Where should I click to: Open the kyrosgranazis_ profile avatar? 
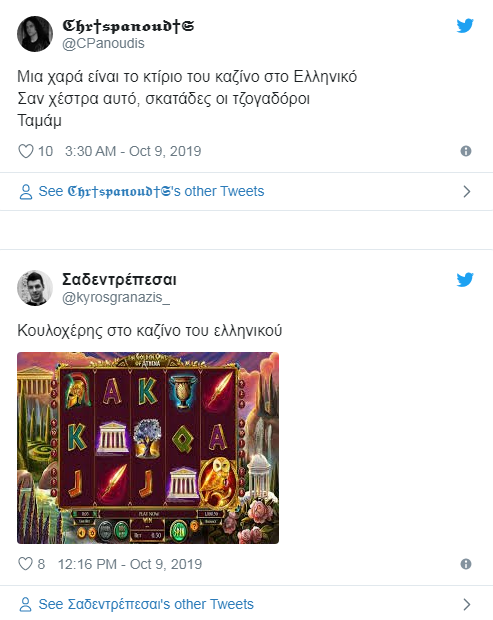pyautogui.click(x=35, y=288)
